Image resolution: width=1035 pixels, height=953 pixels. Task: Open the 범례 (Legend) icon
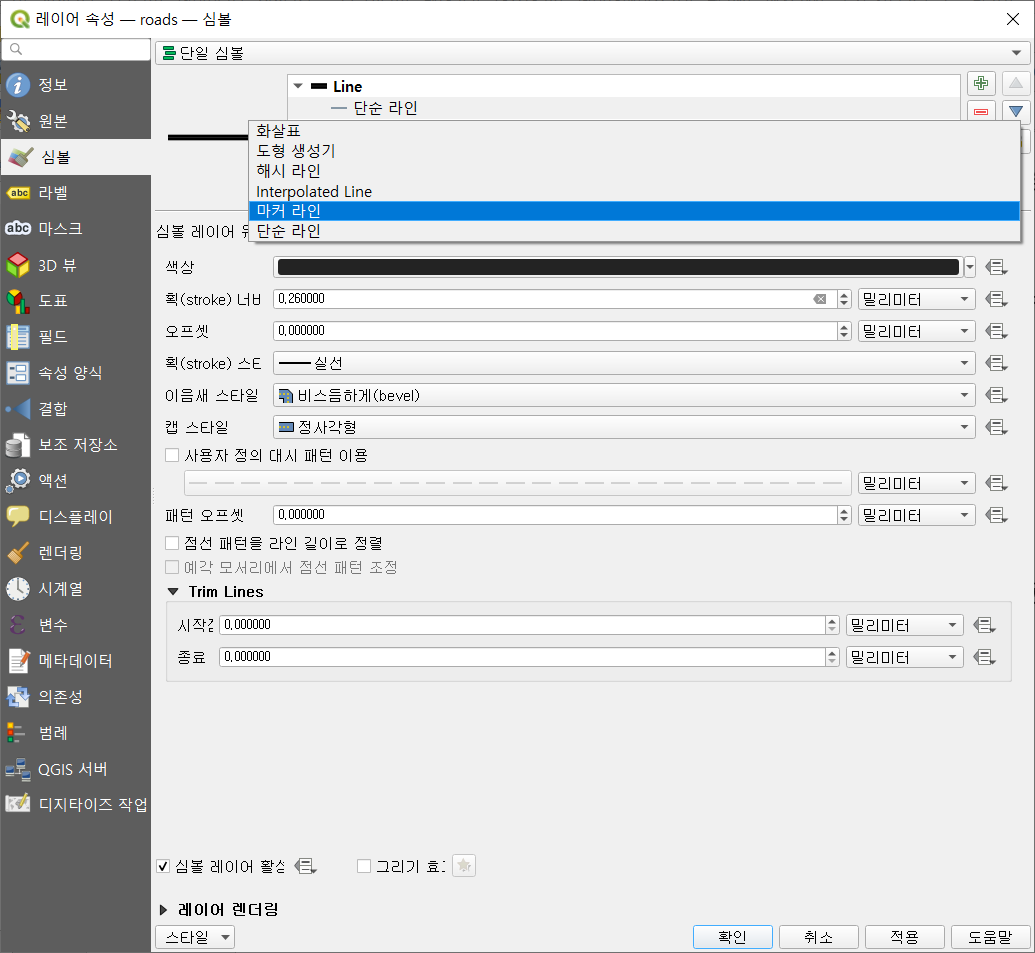[18, 733]
